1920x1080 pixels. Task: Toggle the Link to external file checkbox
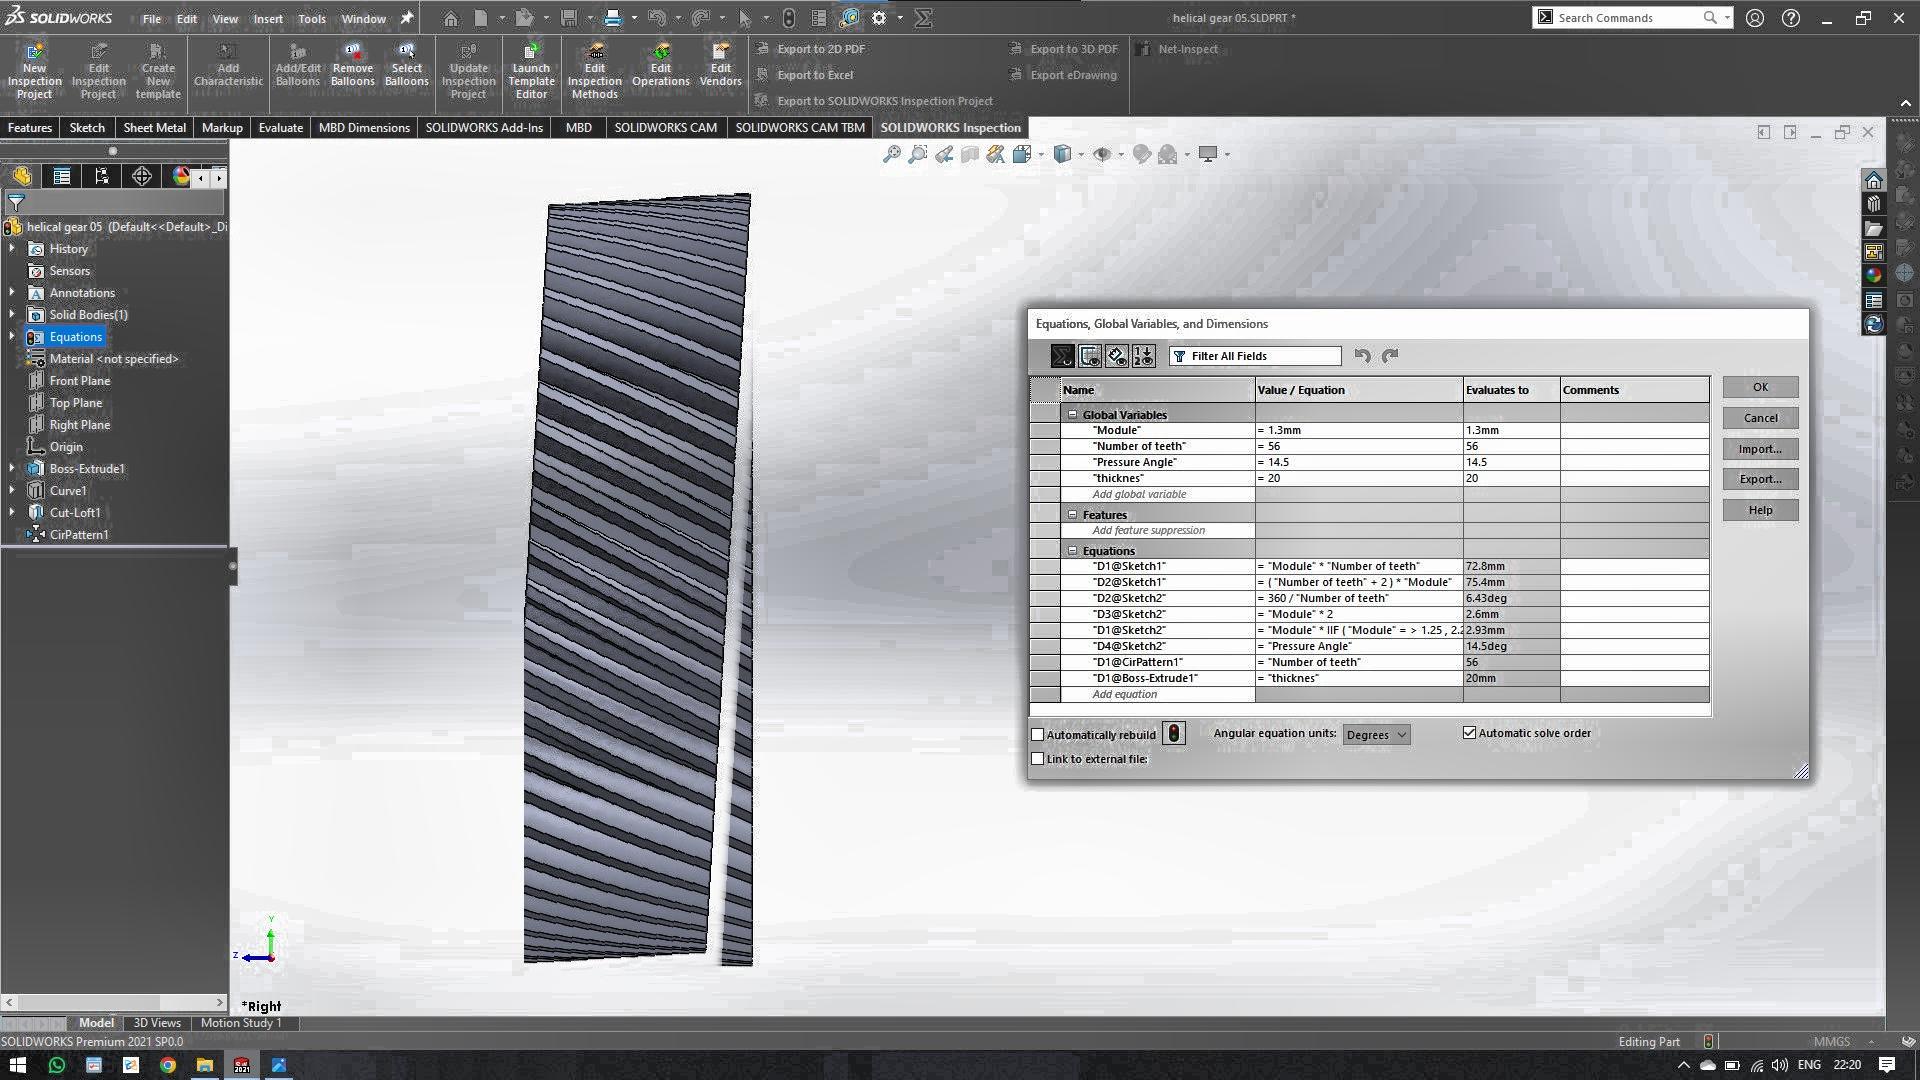(x=1038, y=758)
